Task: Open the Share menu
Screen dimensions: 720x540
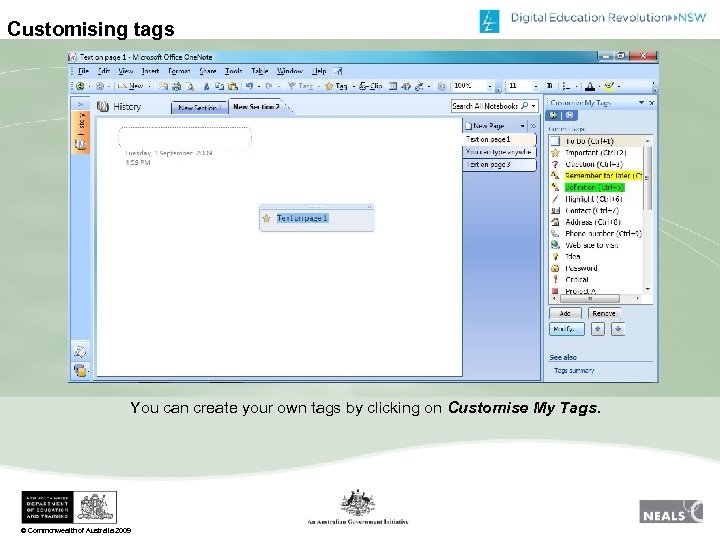Action: pos(208,71)
